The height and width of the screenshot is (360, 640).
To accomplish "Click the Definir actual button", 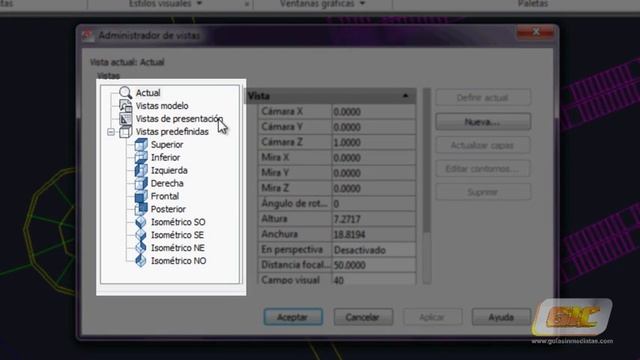I will point(483,98).
